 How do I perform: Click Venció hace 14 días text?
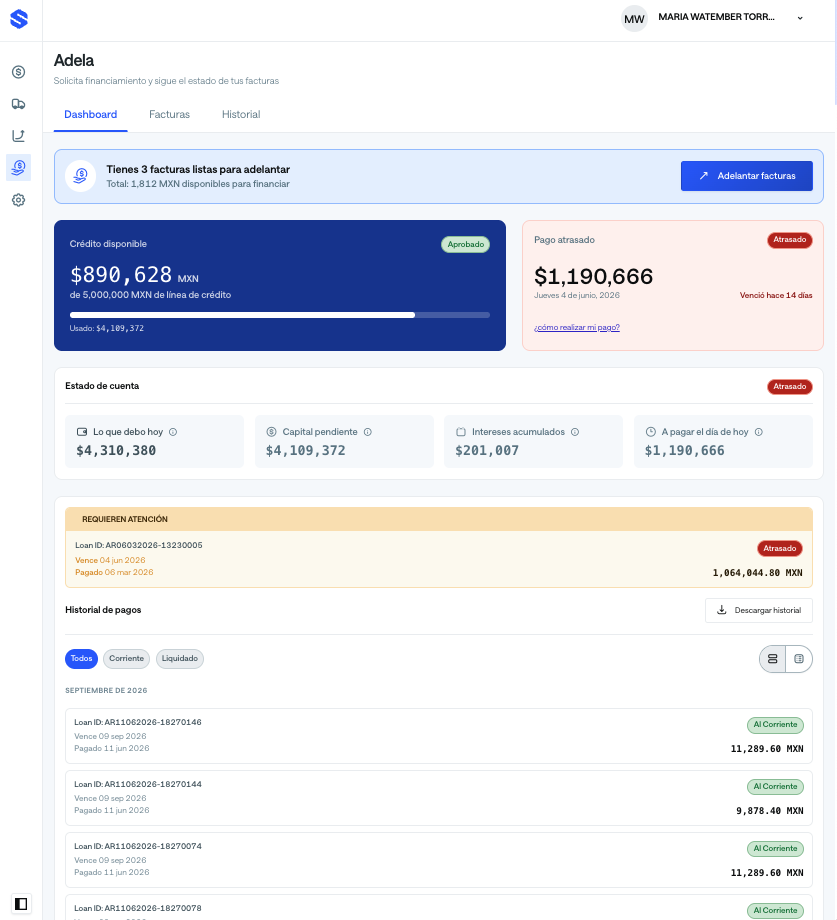775,296
